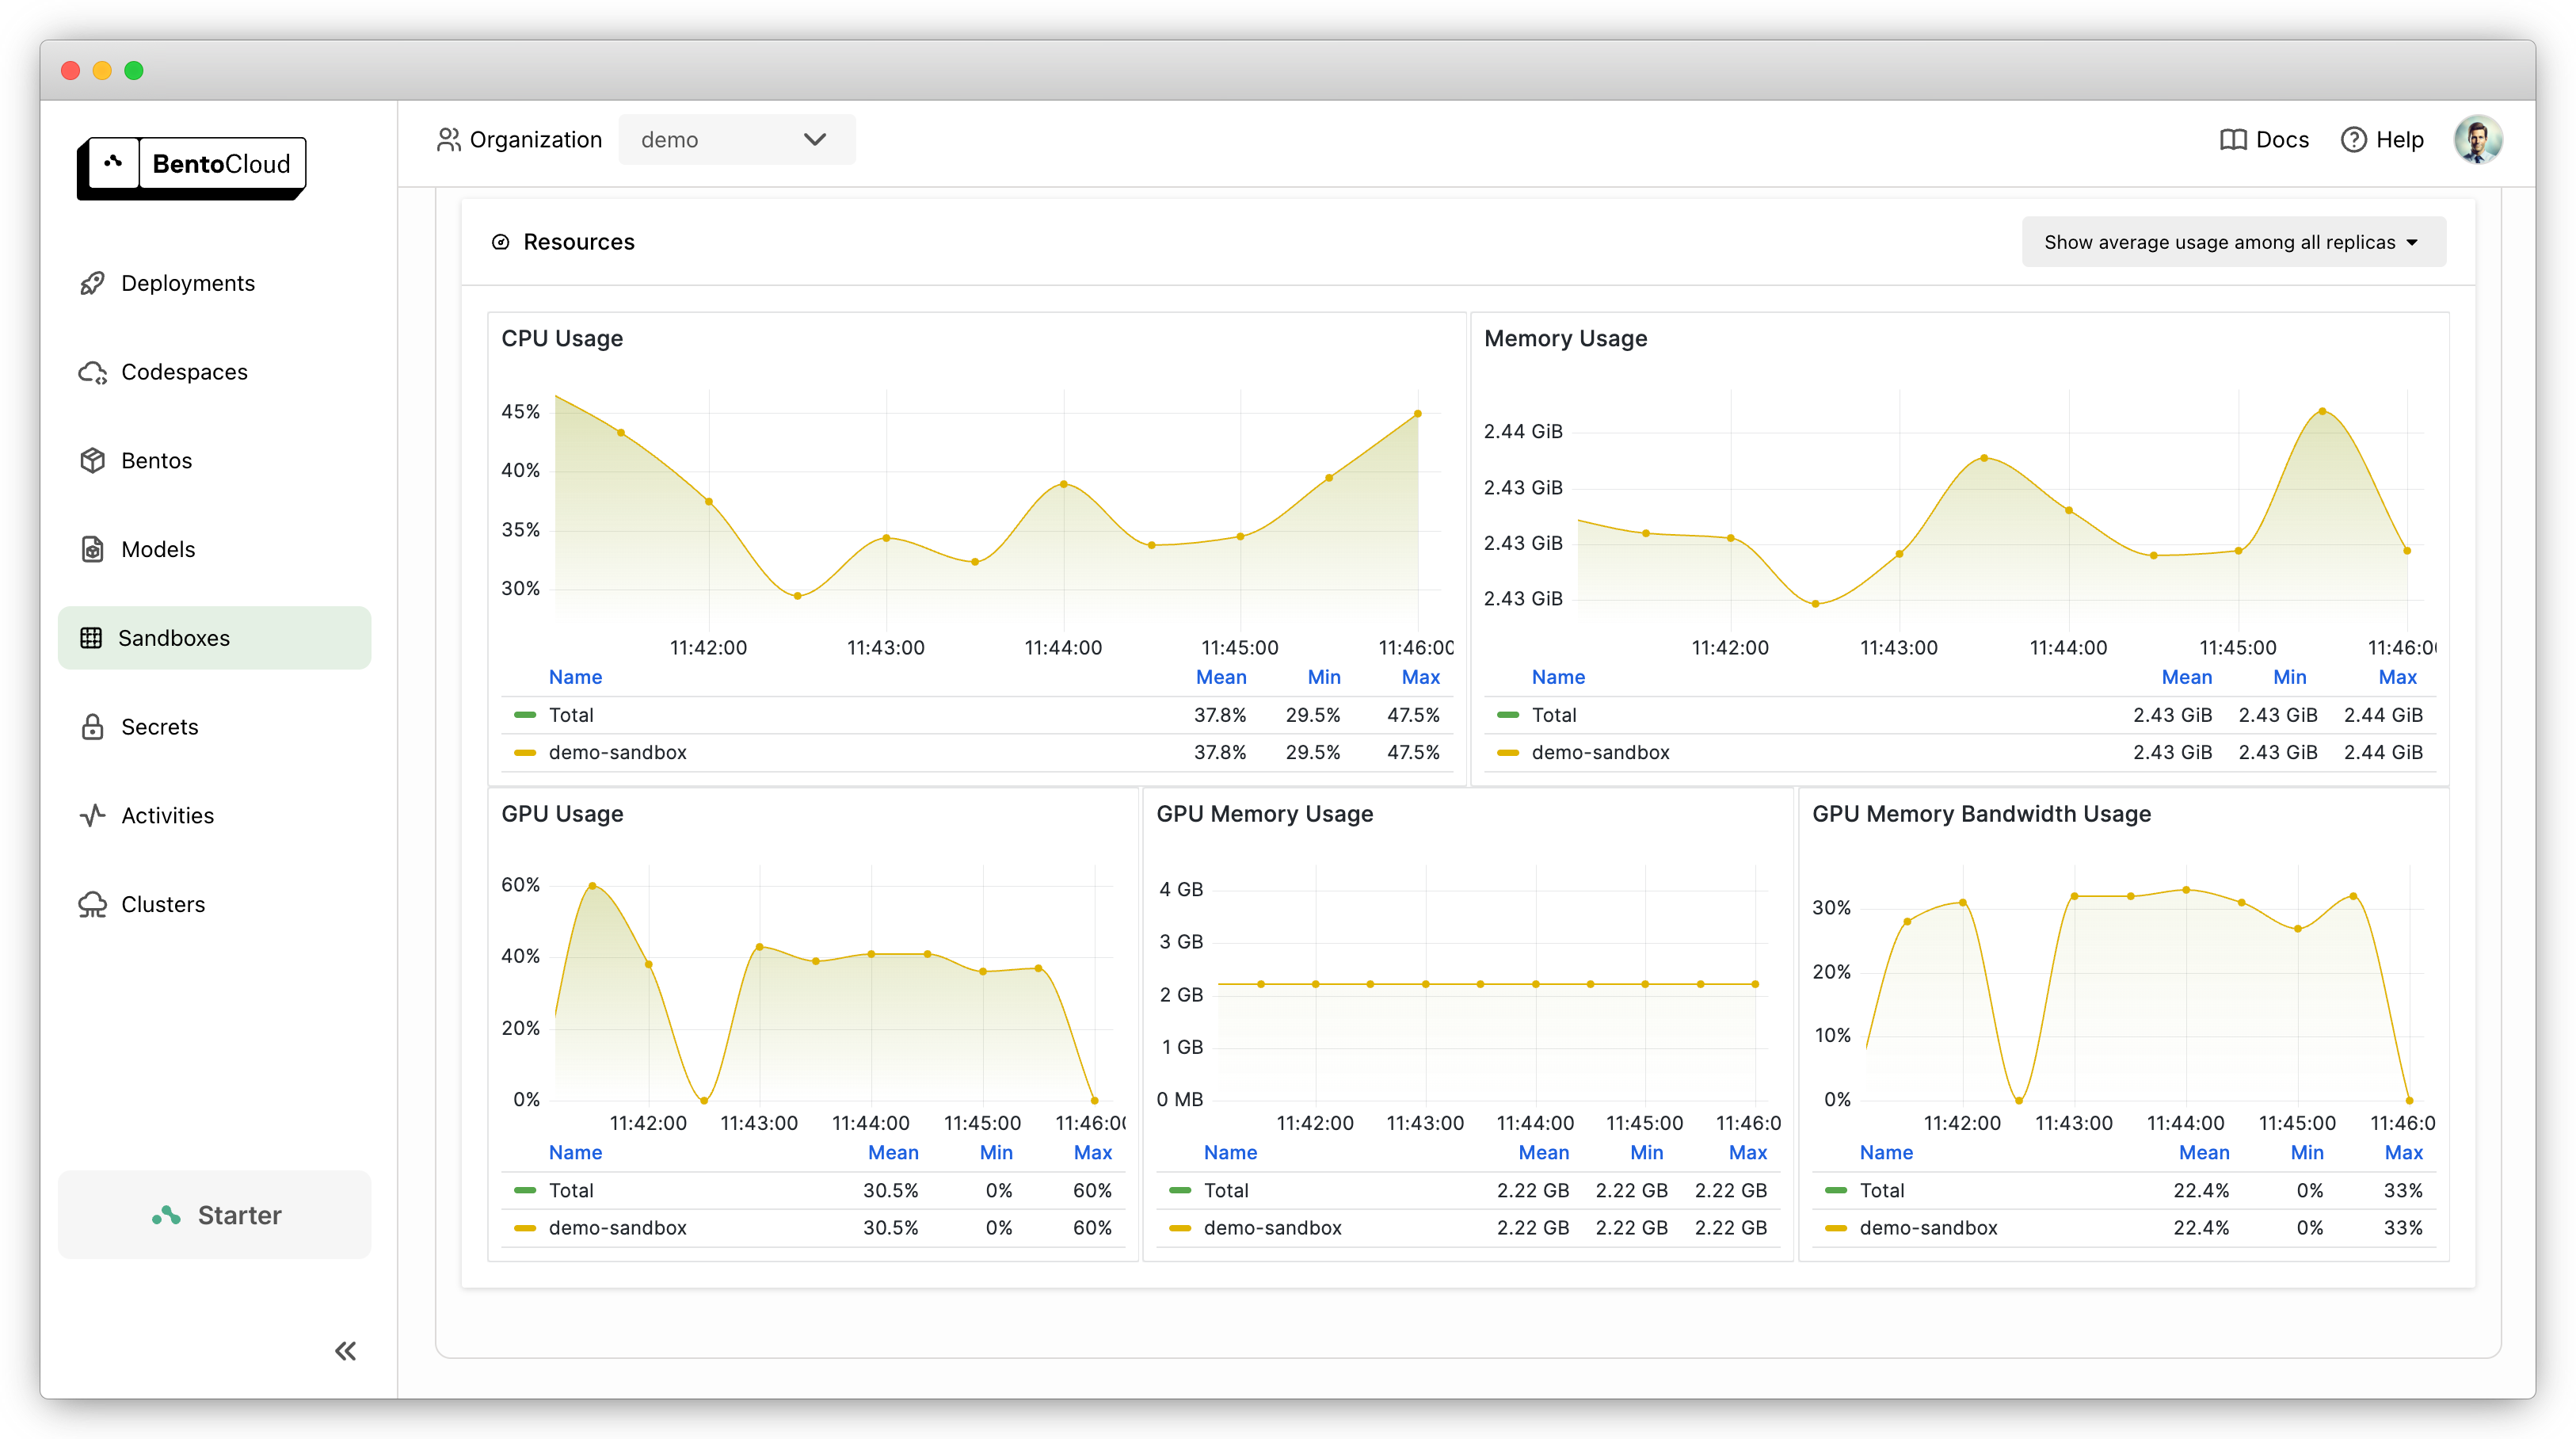
Task: Sort CPU Usage legend by Min
Action: click(1323, 677)
